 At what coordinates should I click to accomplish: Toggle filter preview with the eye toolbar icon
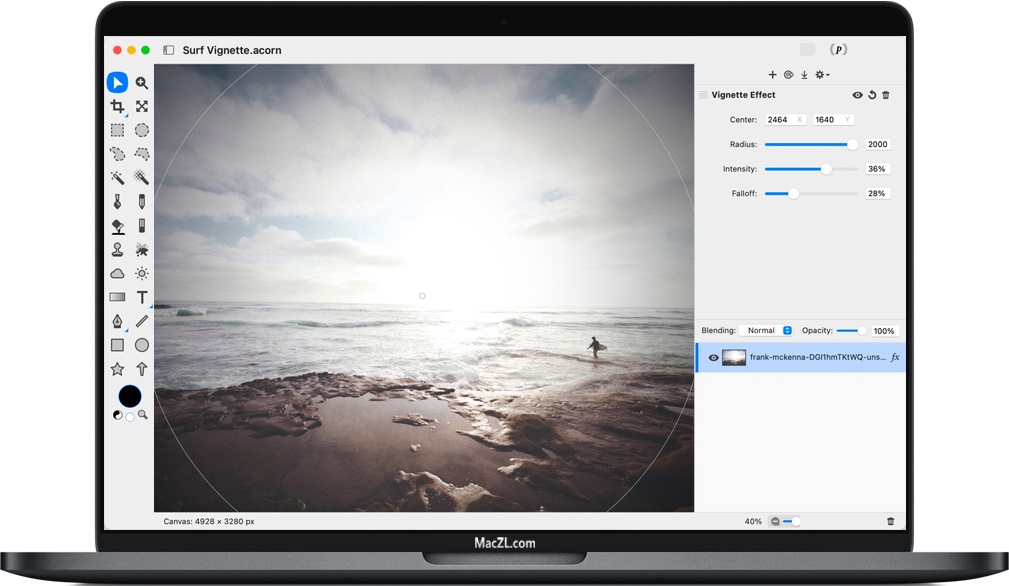point(788,74)
